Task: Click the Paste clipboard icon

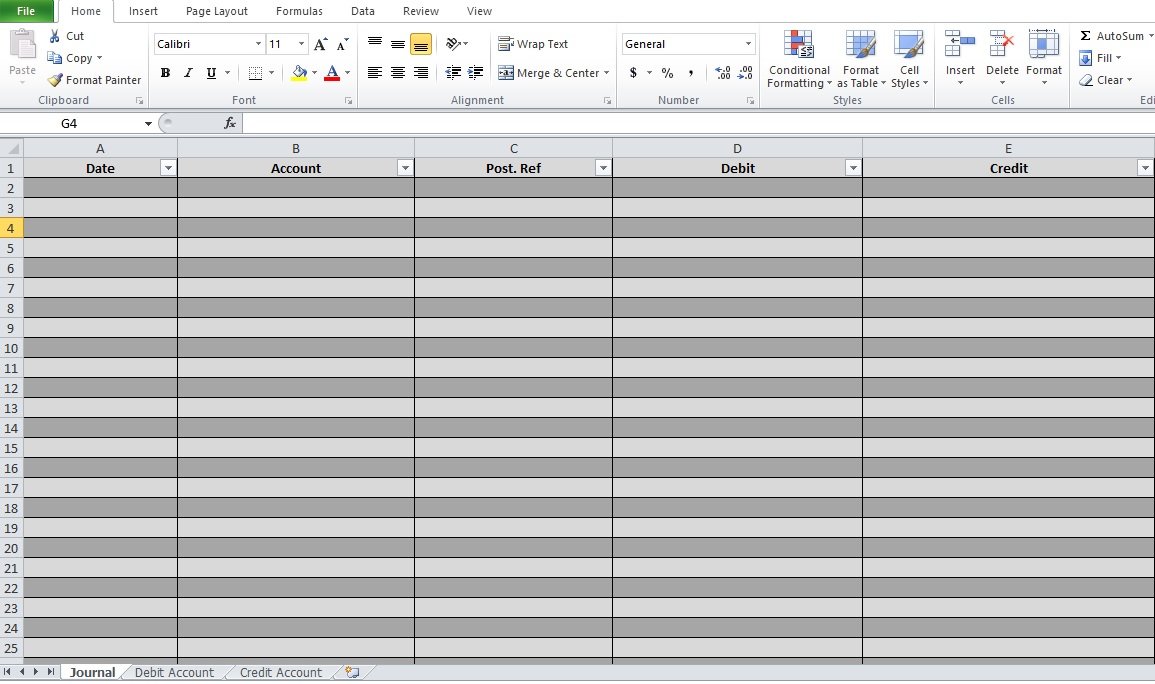Action: [x=22, y=46]
